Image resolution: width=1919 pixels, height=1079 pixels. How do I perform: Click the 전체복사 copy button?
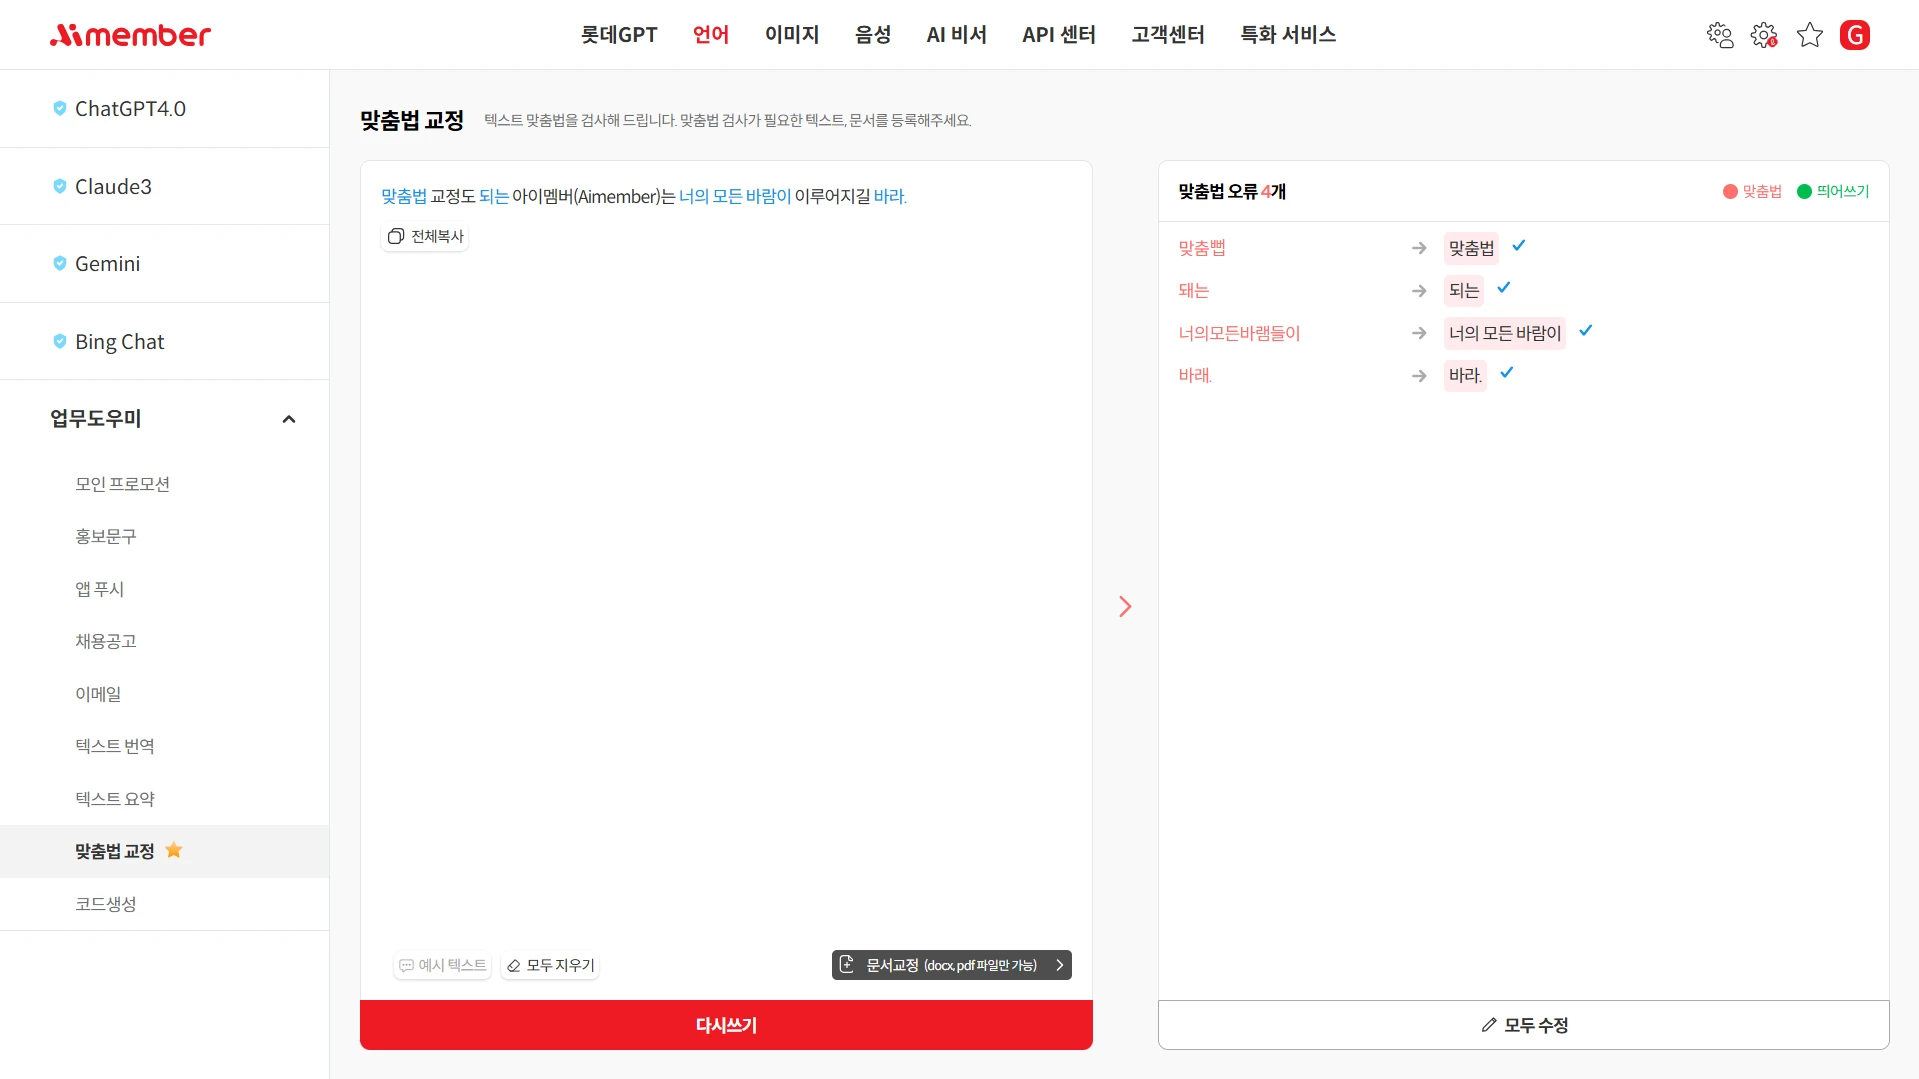426,236
